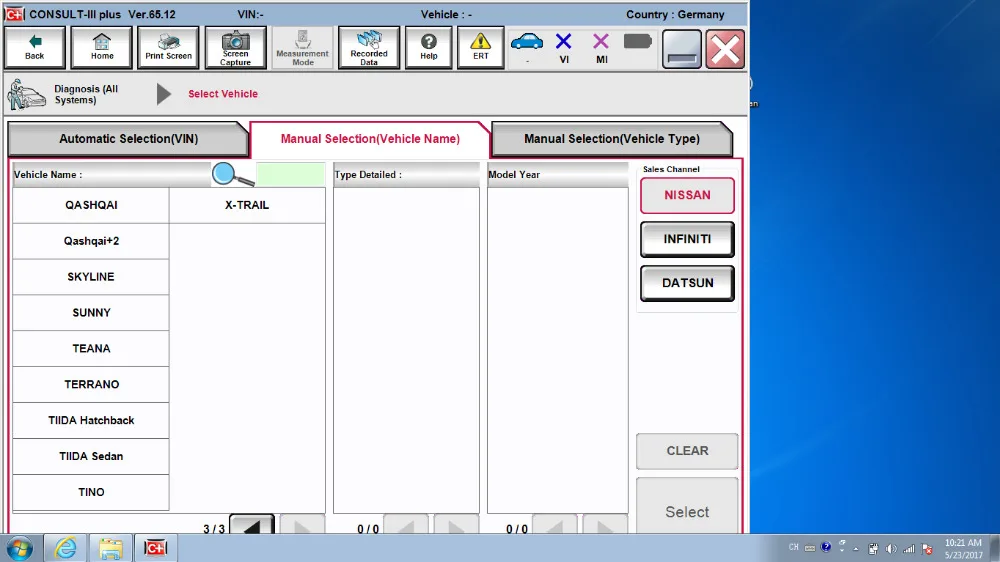Go to next Model Year page
1000x562 pixels.
coord(605,524)
